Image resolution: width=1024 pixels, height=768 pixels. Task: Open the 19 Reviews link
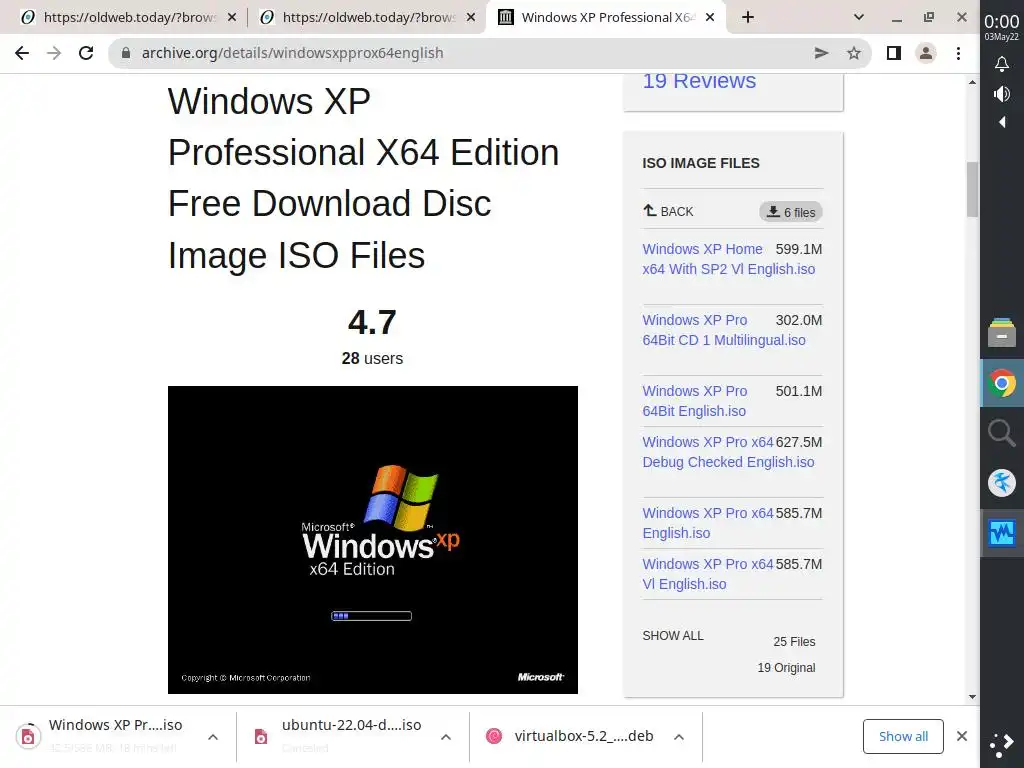(x=699, y=81)
